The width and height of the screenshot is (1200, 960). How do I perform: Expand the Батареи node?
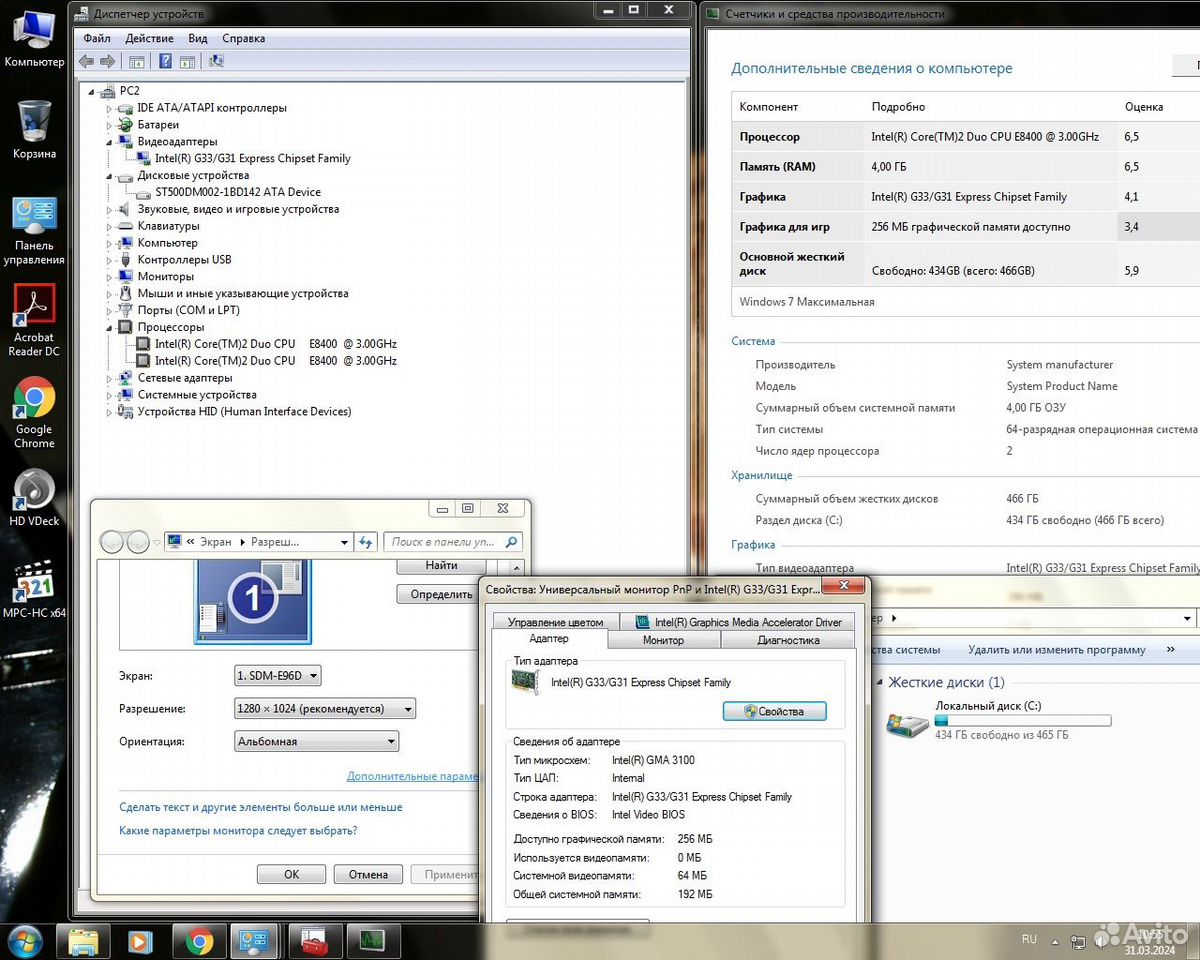(111, 125)
